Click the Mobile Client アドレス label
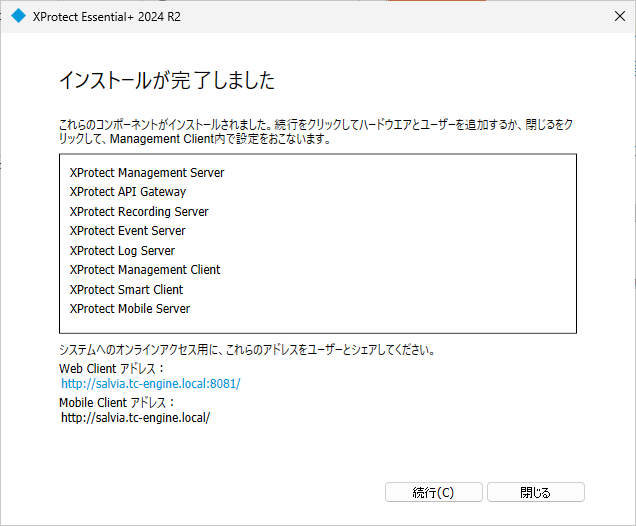Image resolution: width=636 pixels, height=526 pixels. coord(117,403)
